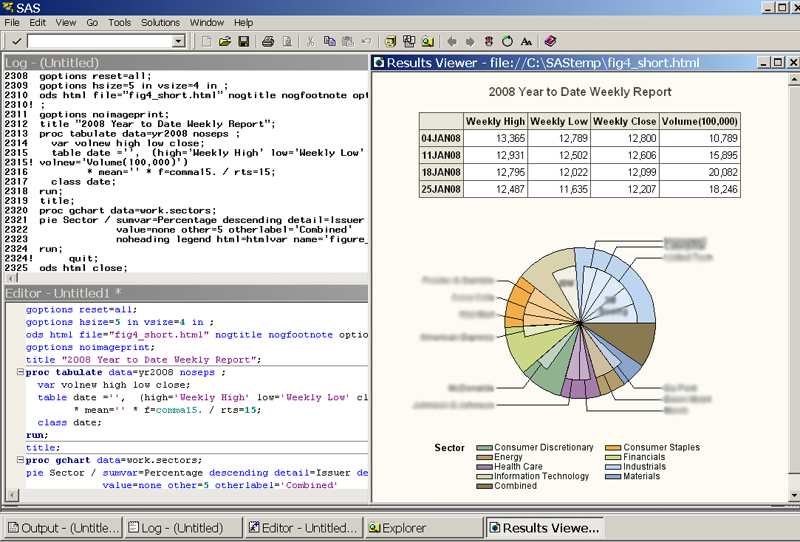800x542 pixels.
Task: Open SAS Help book icon
Action: tap(551, 41)
